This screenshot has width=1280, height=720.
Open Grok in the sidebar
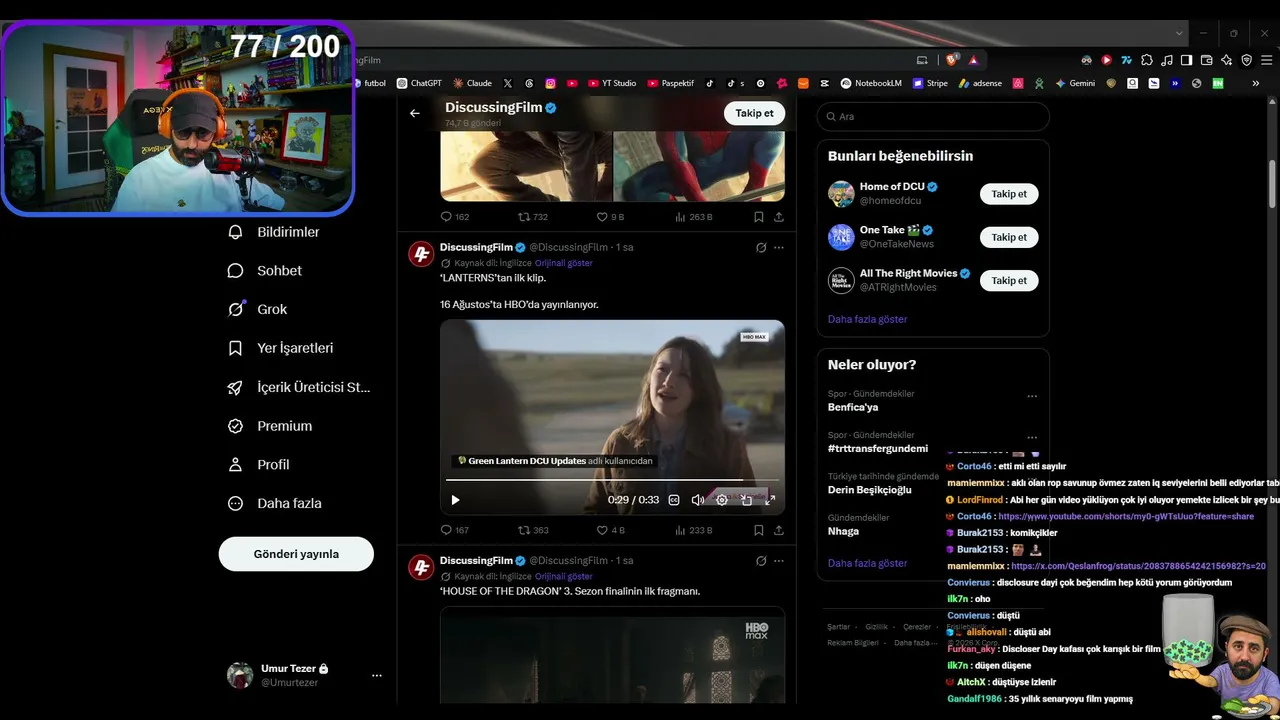coord(258,310)
